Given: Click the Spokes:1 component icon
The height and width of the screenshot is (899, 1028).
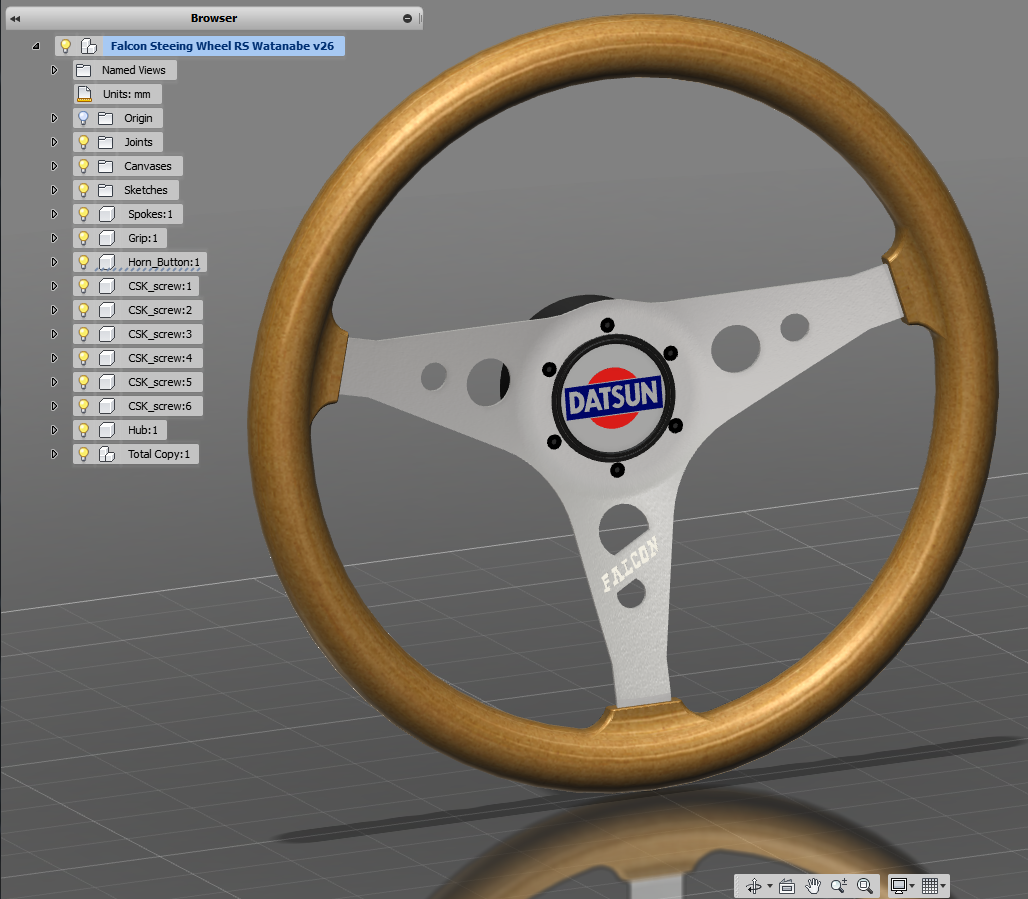Looking at the screenshot, I should (x=107, y=214).
